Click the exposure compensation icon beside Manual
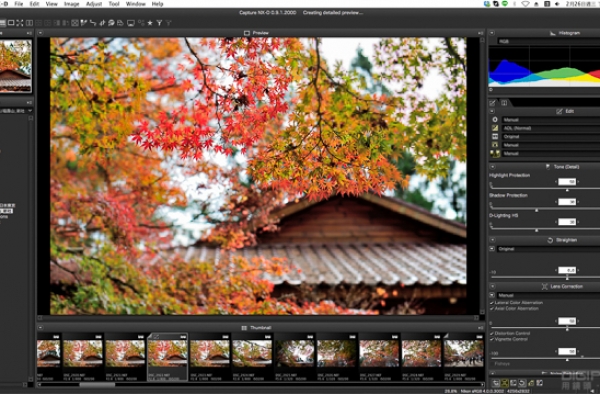The width and height of the screenshot is (600, 394). (495, 120)
